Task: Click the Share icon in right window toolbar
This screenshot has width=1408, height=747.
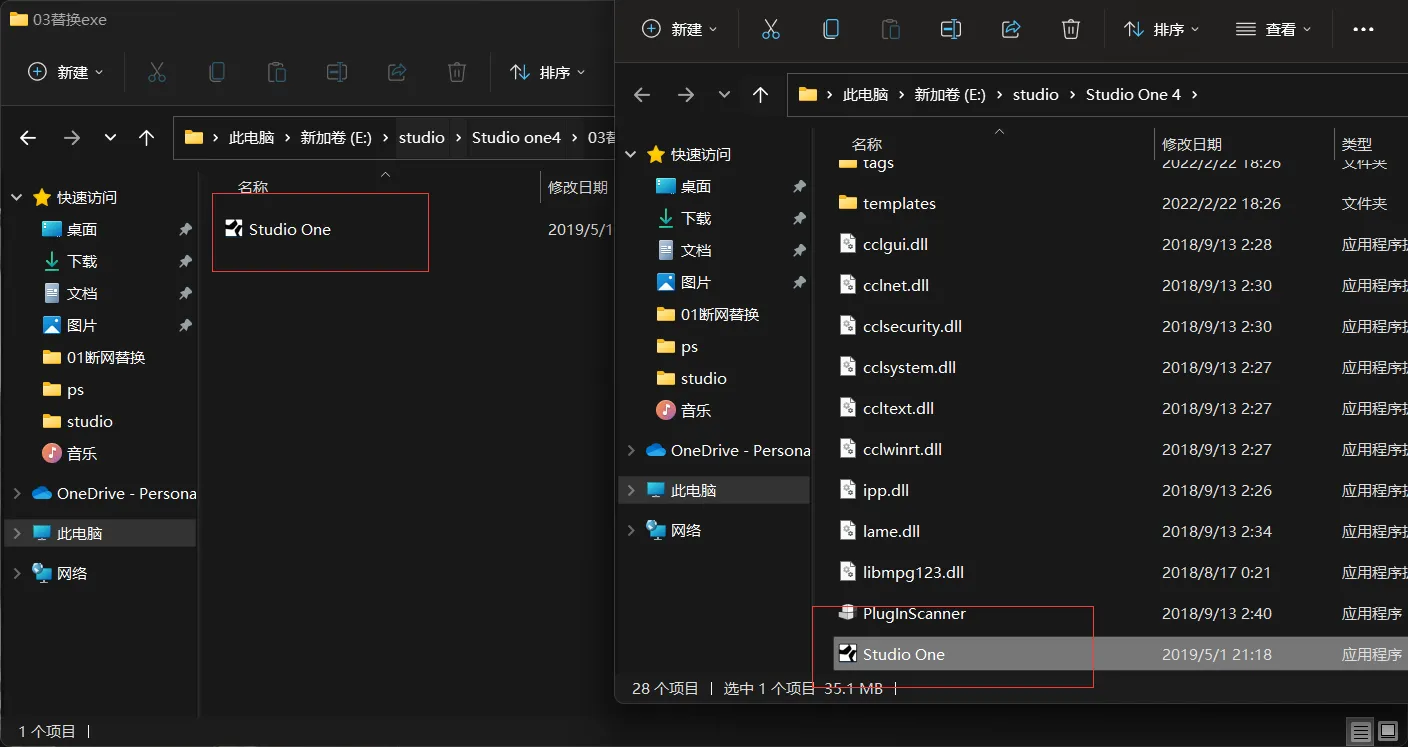Action: click(x=1011, y=30)
